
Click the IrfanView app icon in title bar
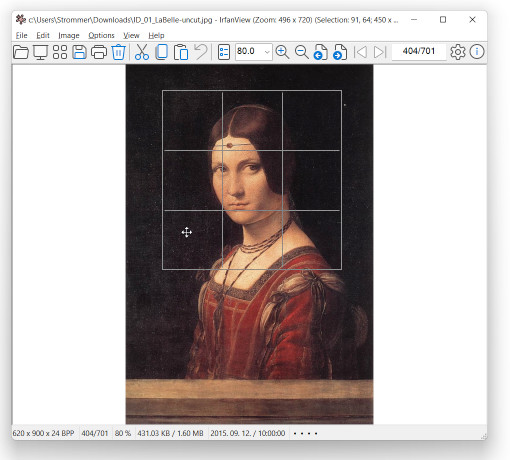point(21,20)
